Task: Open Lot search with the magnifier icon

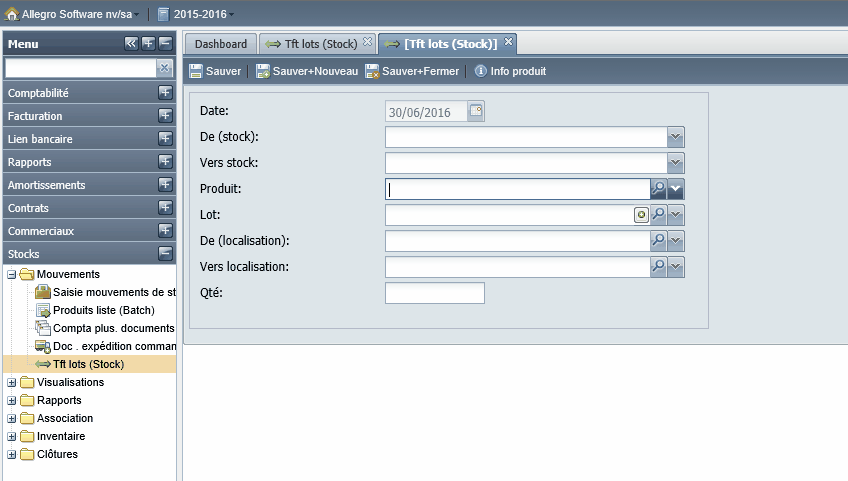Action: click(x=658, y=215)
